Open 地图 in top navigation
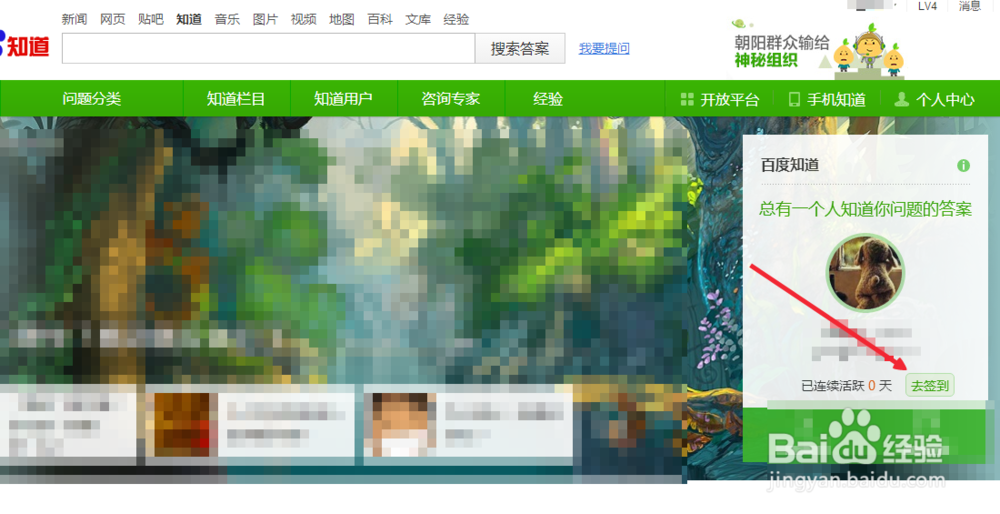Viewport: 1000px width, 514px height. pos(342,20)
